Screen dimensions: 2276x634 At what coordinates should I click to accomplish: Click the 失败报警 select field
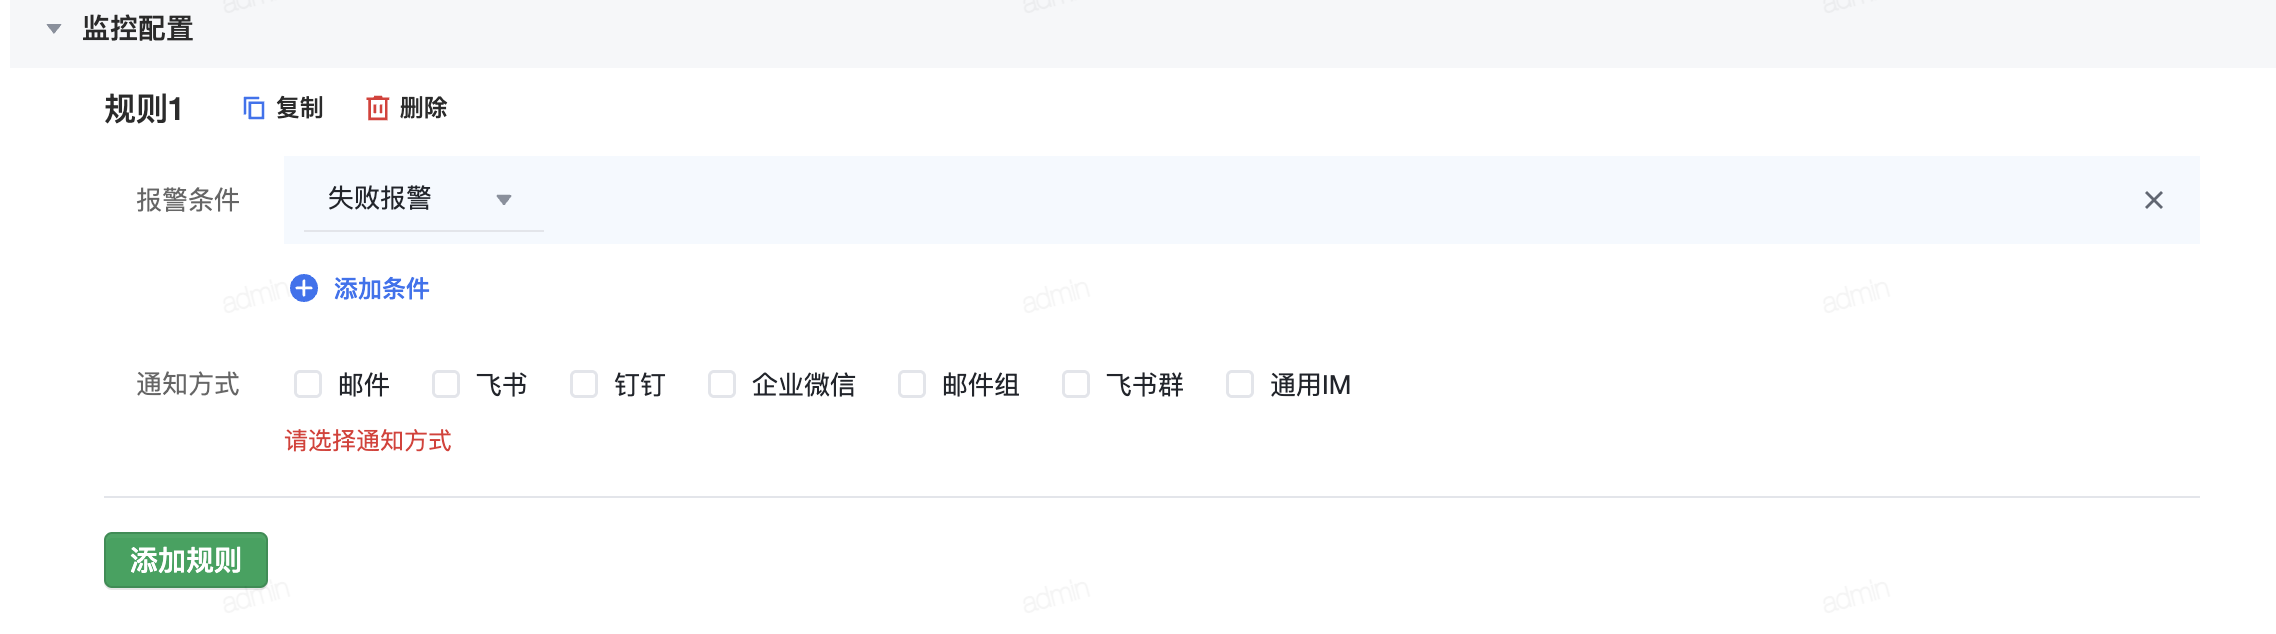coord(400,199)
